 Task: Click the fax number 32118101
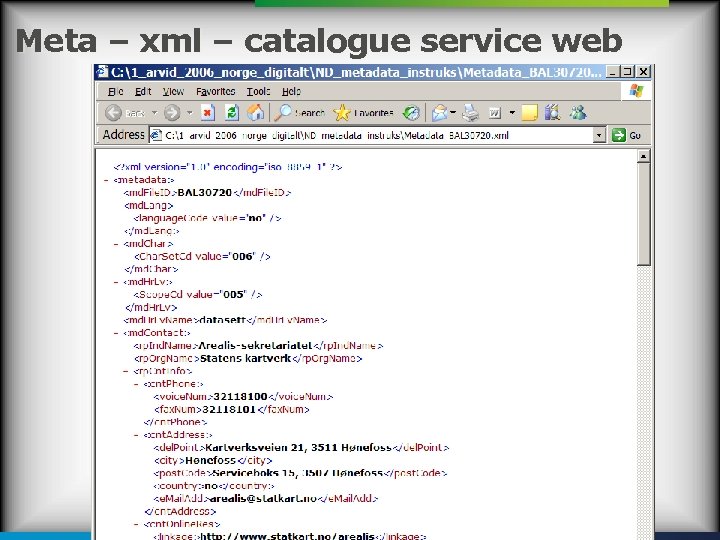[x=229, y=409]
